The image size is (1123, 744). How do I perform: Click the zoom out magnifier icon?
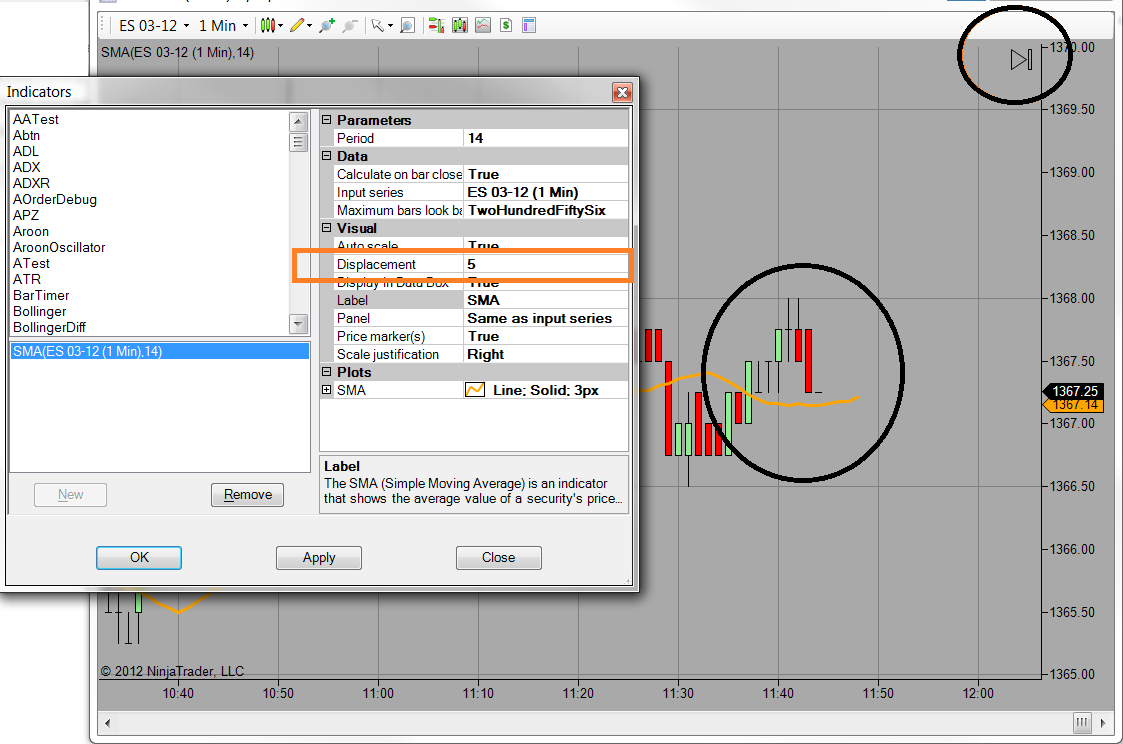coord(350,26)
